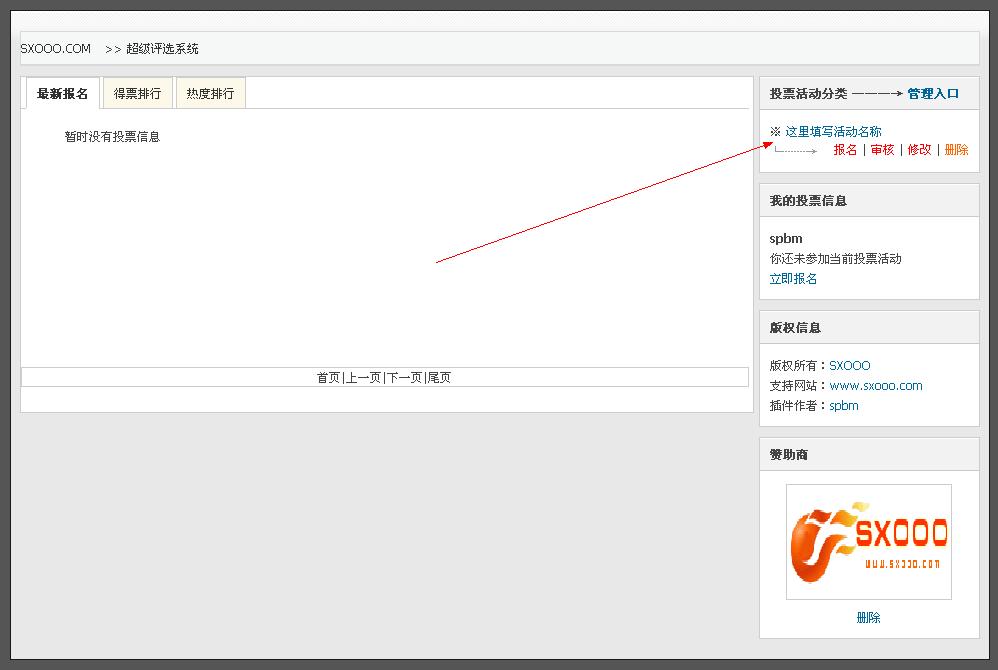Click 立即报名 to sign up

coord(793,279)
